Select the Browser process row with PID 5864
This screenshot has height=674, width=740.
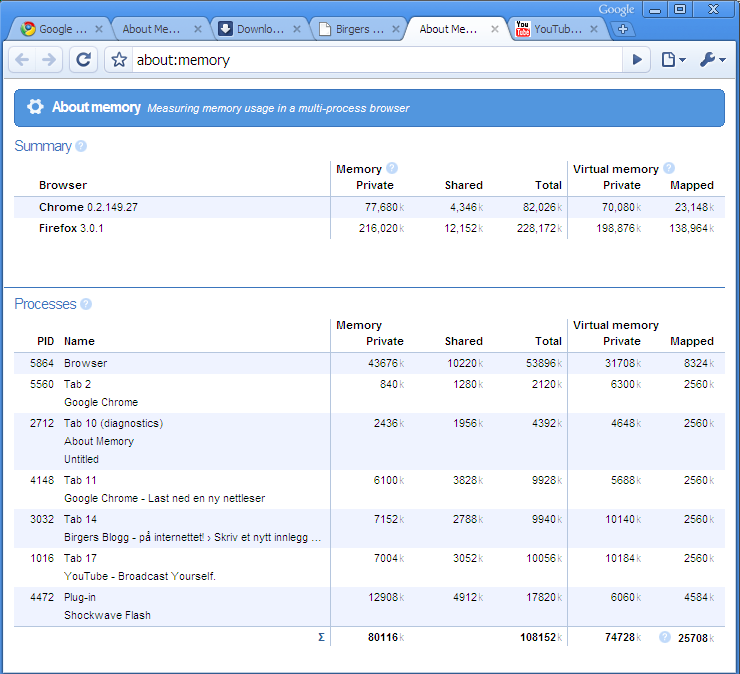pyautogui.click(x=85, y=363)
